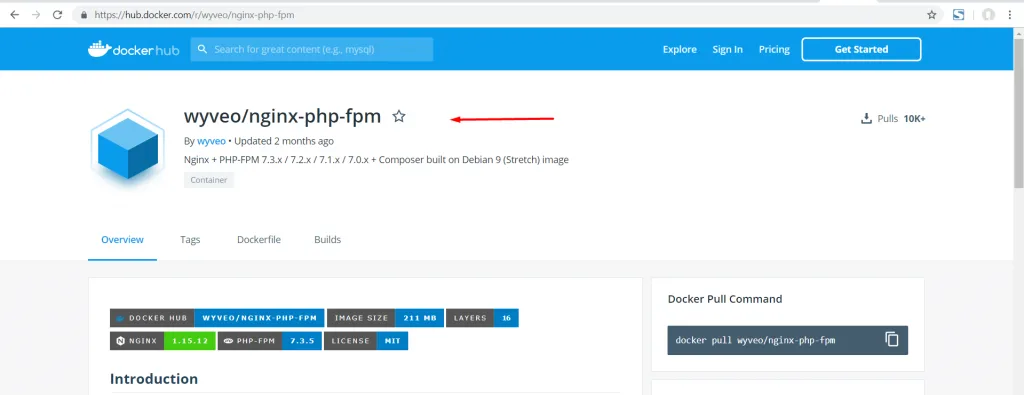Click the docker pull command text
1024x395 pixels.
tap(755, 340)
